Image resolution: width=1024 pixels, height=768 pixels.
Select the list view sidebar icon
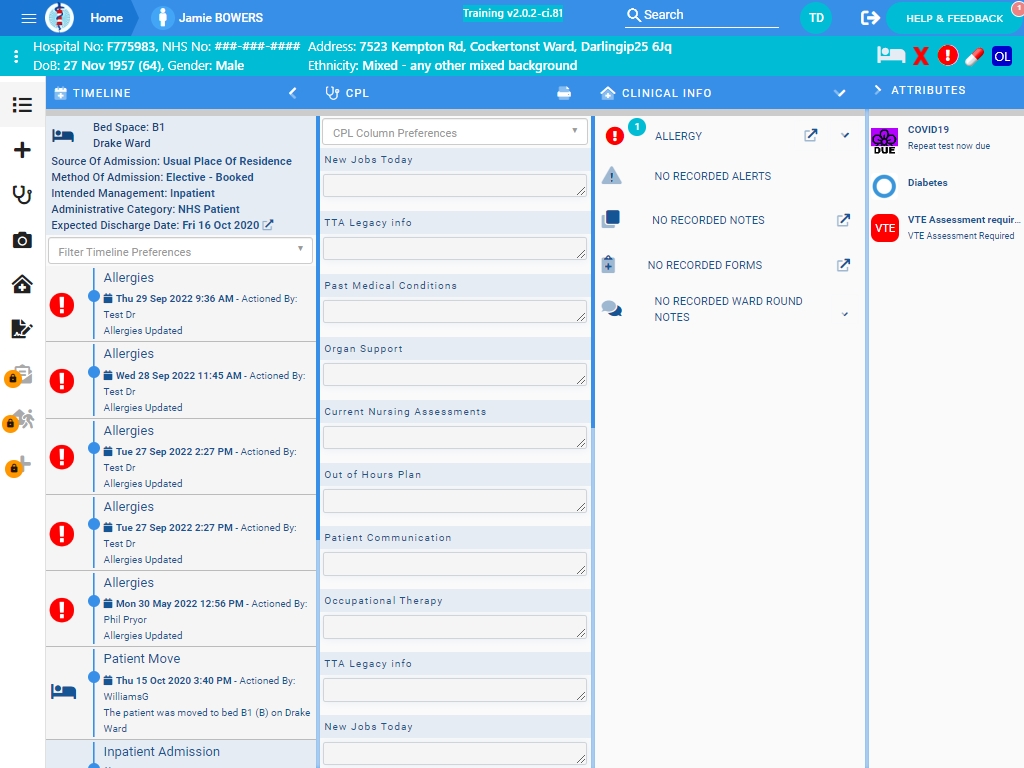[22, 104]
